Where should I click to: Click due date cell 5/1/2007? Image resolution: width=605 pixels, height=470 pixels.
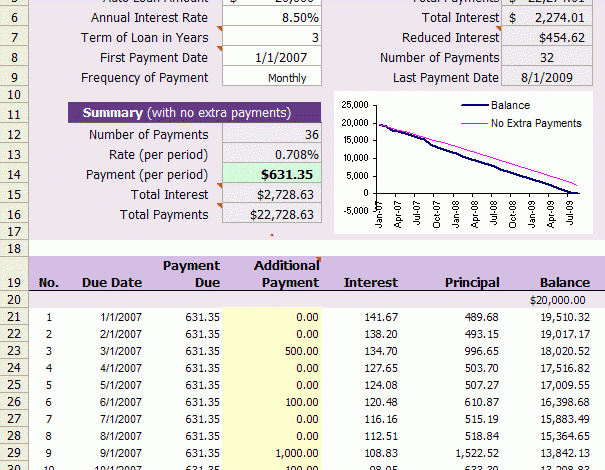(x=121, y=385)
